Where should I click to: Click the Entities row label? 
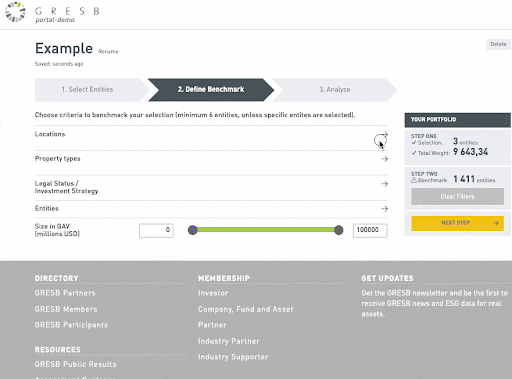click(x=47, y=208)
